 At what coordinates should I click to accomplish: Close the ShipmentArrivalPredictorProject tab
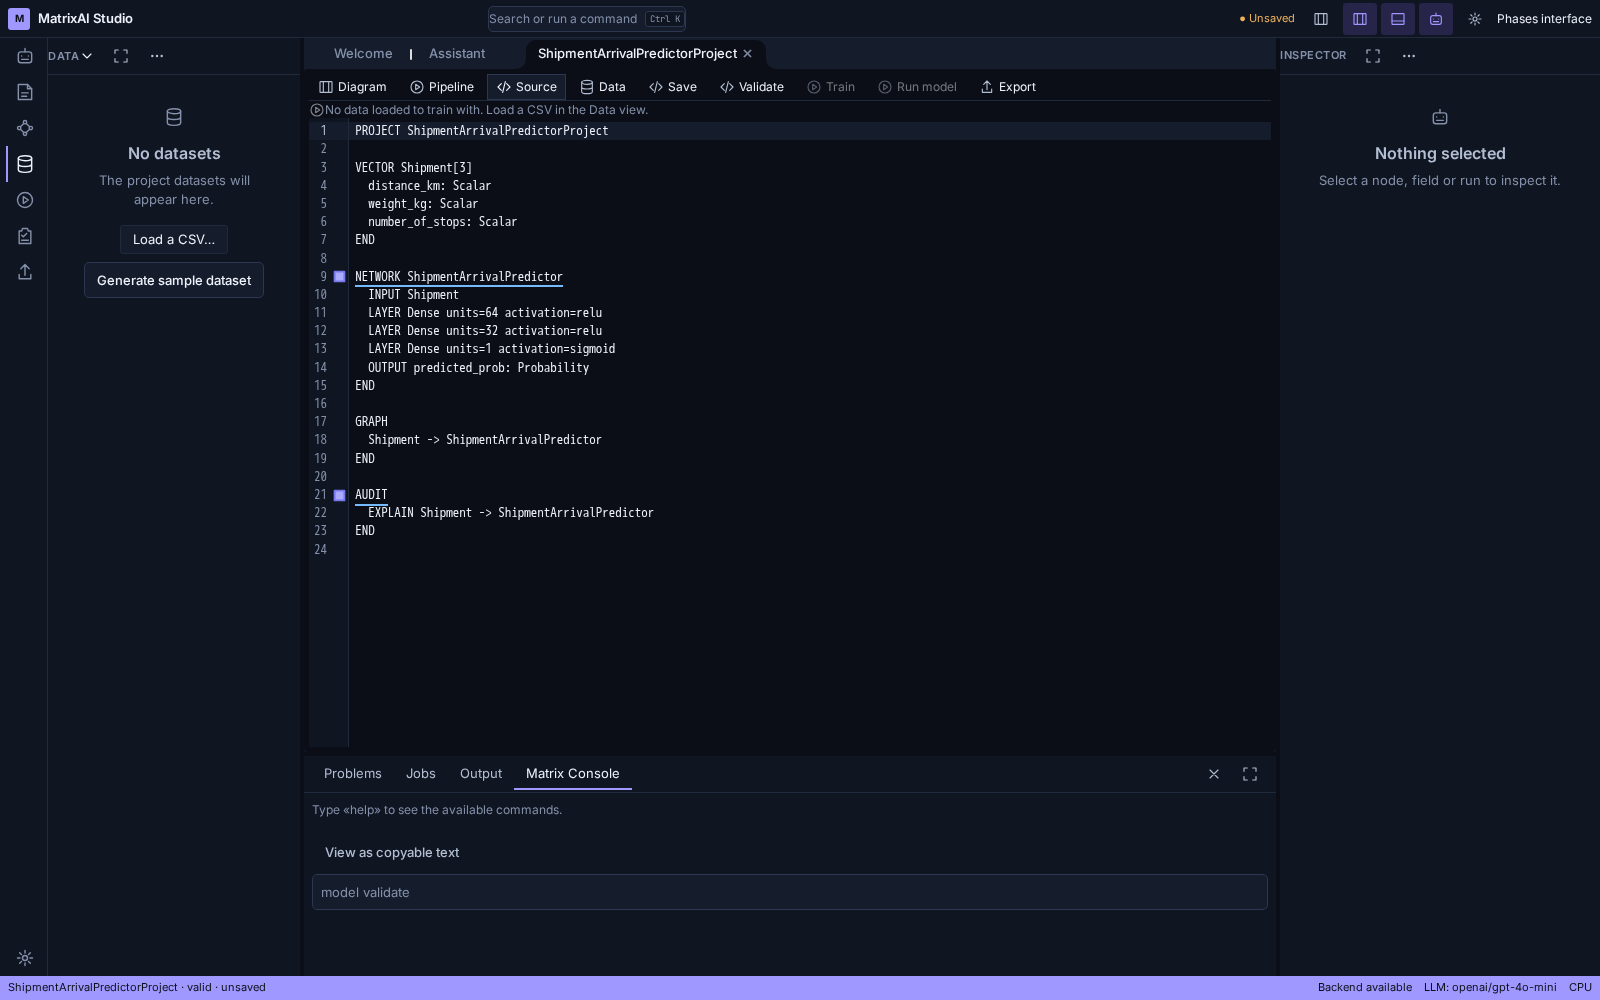pos(747,54)
